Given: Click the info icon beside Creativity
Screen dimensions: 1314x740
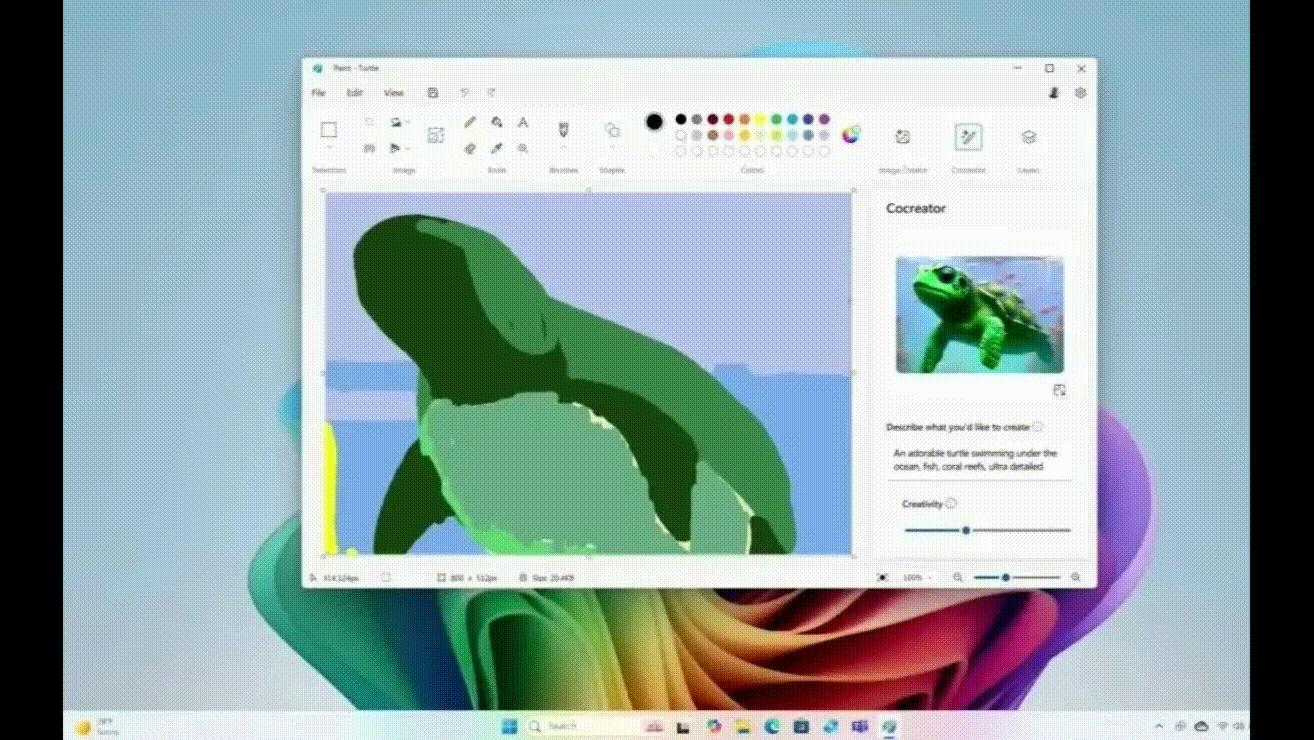Looking at the screenshot, I should [951, 504].
